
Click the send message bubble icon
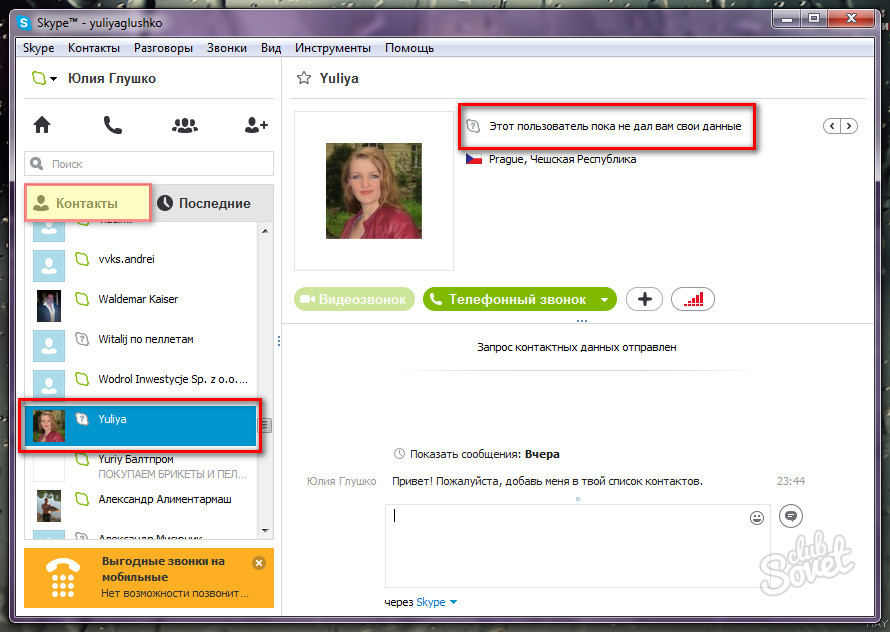click(791, 516)
